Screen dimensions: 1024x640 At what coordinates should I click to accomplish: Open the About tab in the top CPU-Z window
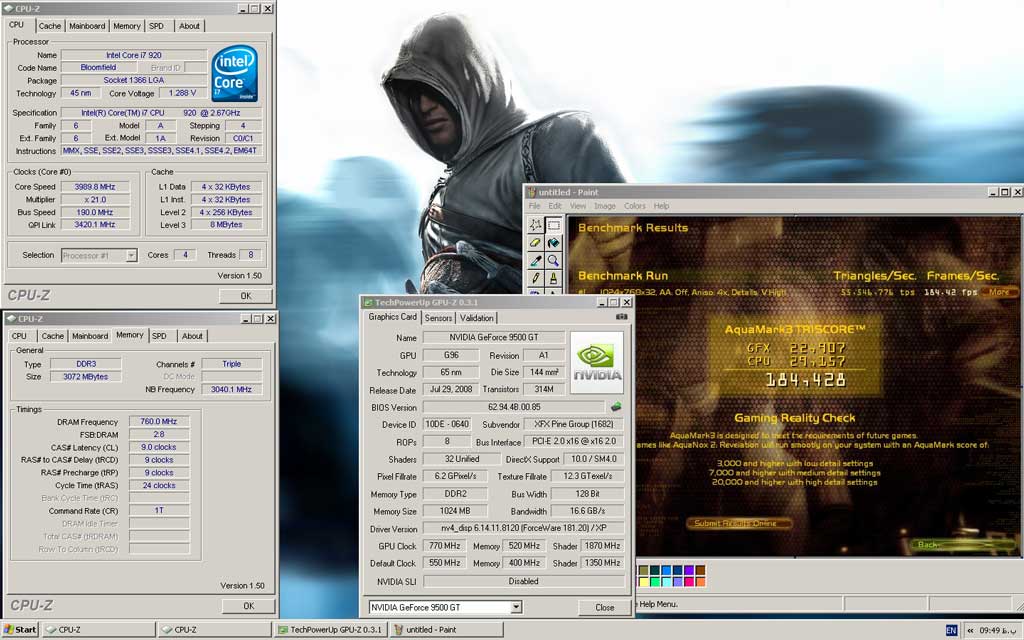coord(189,26)
